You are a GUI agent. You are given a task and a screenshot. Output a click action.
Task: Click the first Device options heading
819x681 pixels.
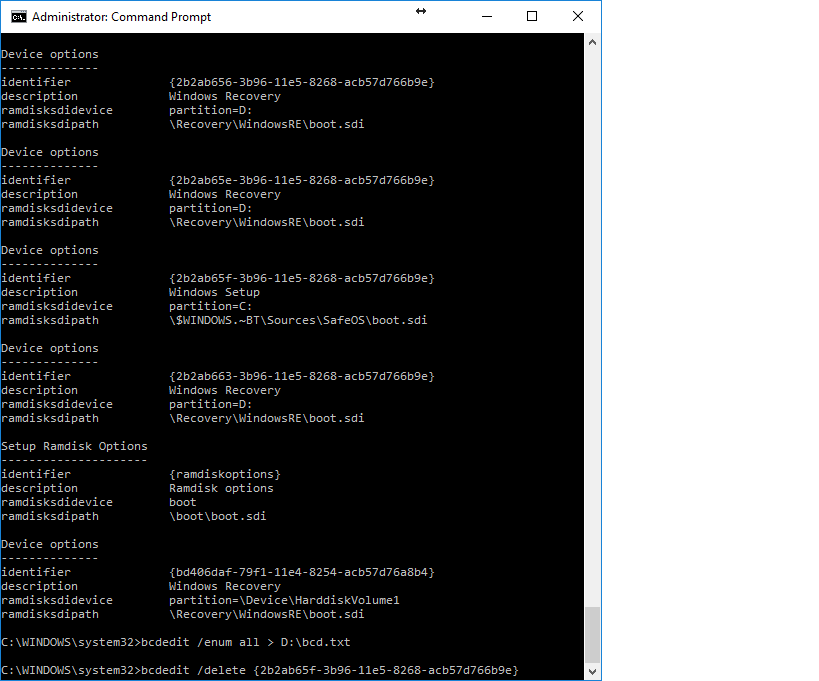click(x=50, y=54)
